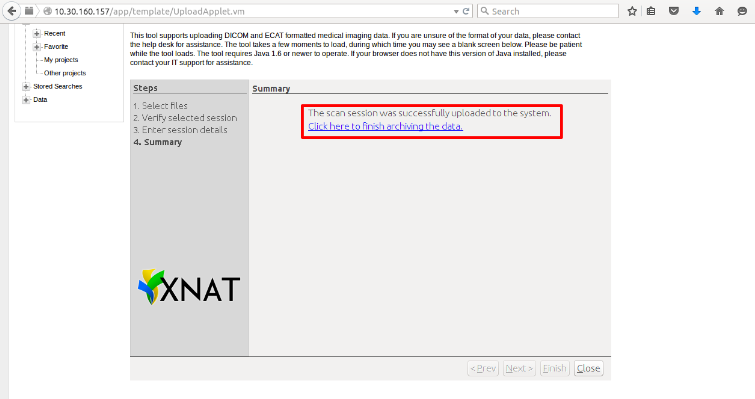Click the disabled Finish button
This screenshot has height=399, width=755.
pos(555,369)
